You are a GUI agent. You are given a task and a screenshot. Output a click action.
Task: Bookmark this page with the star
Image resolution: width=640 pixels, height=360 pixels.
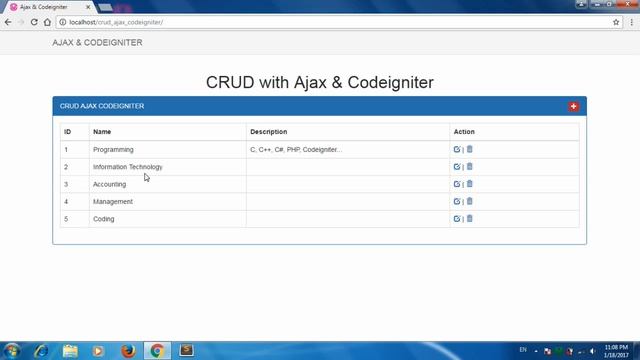[x=616, y=22]
